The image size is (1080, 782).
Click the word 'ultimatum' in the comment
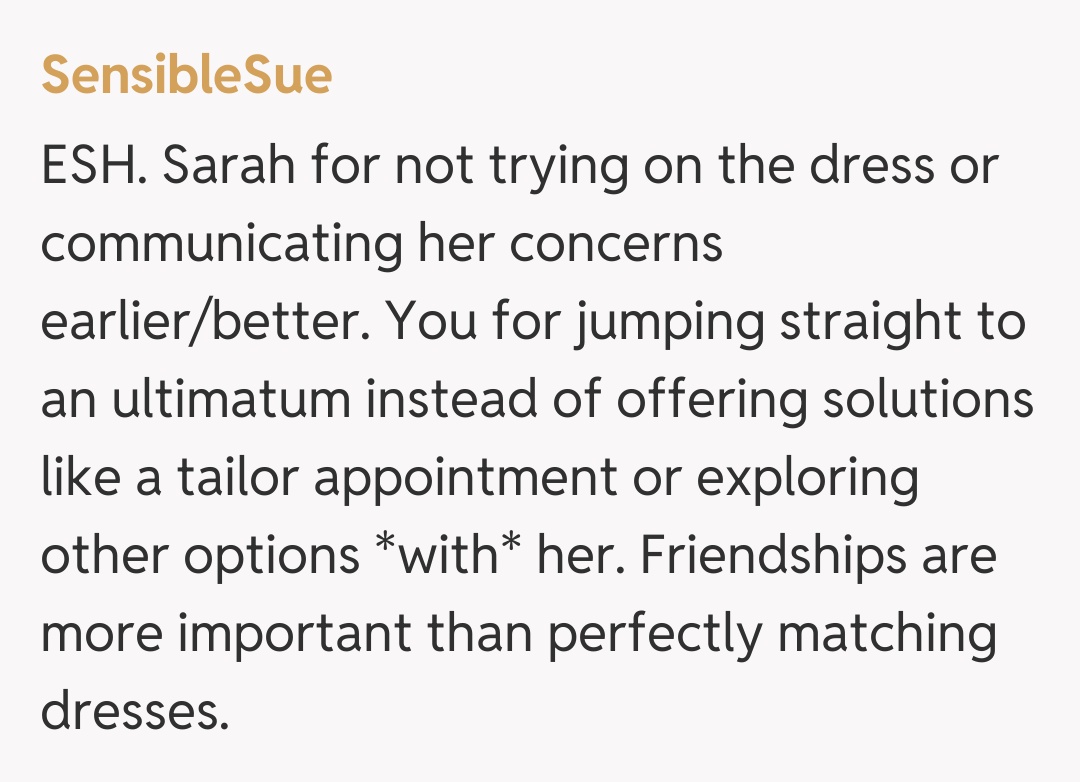(230, 400)
